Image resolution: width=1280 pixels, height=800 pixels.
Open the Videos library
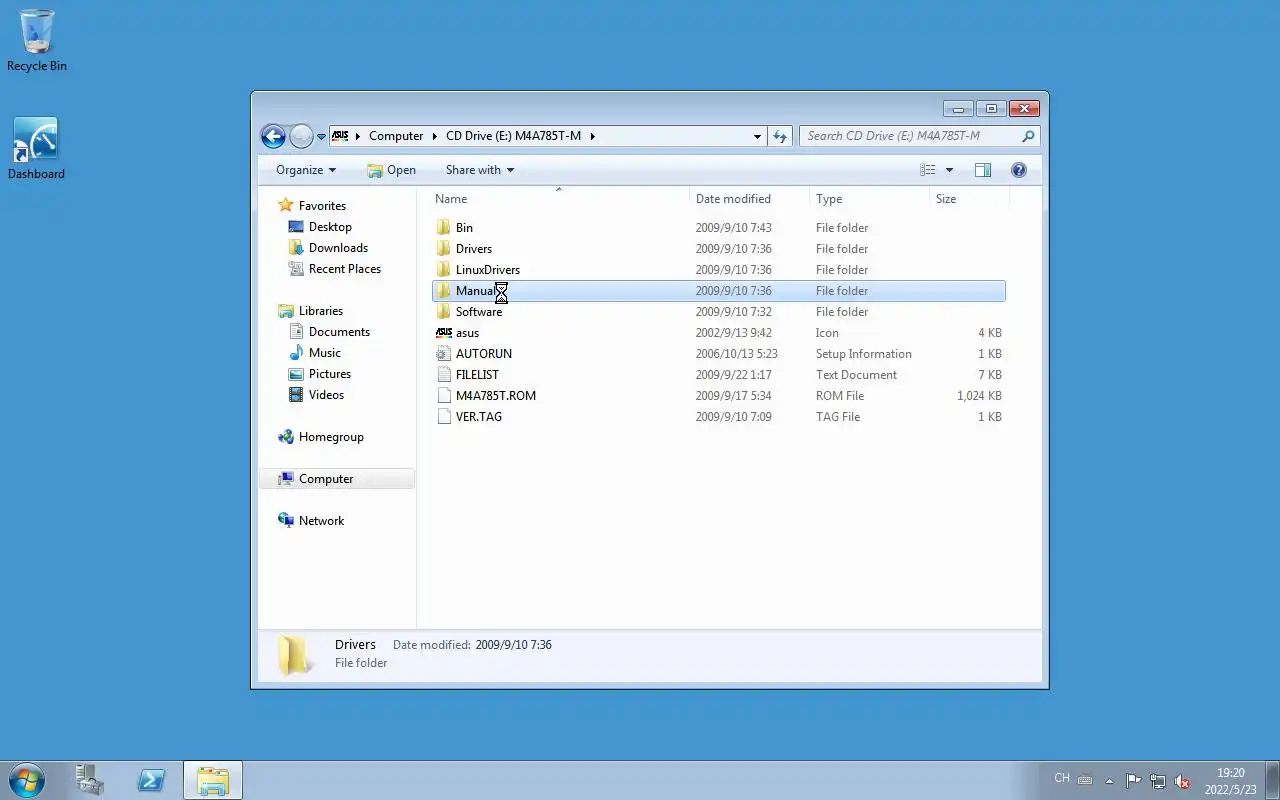pyautogui.click(x=326, y=395)
